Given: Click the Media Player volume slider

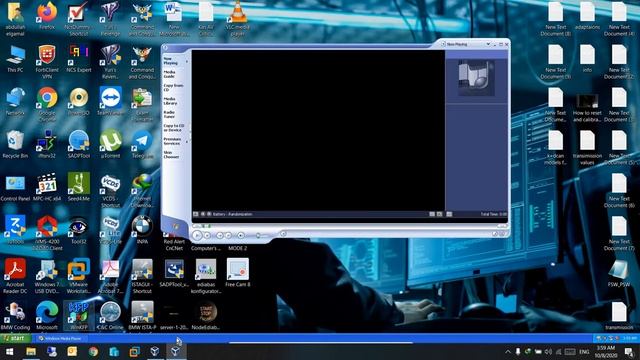Looking at the screenshot, I should click(x=263, y=236).
